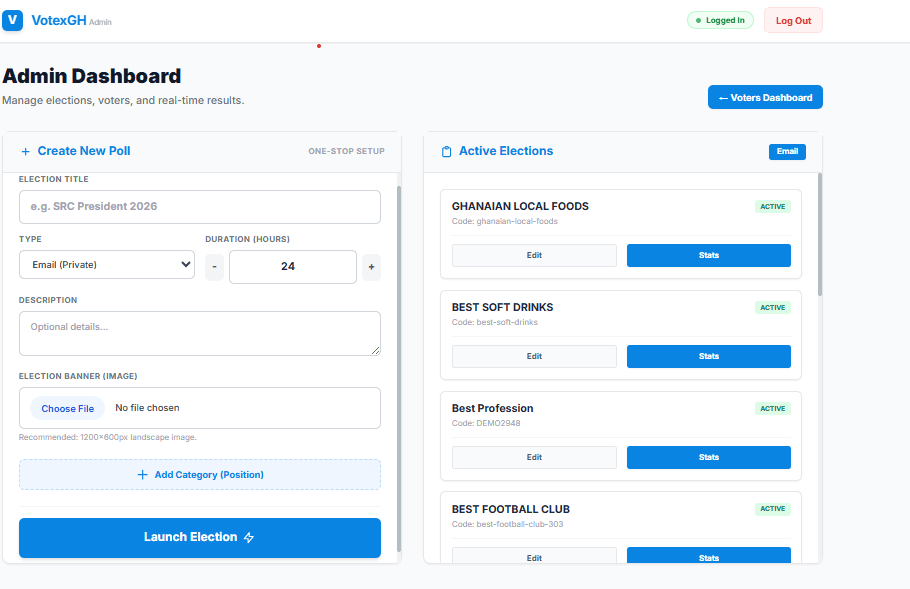This screenshot has width=910, height=589.
Task: Log out of the admin account
Action: pos(793,20)
